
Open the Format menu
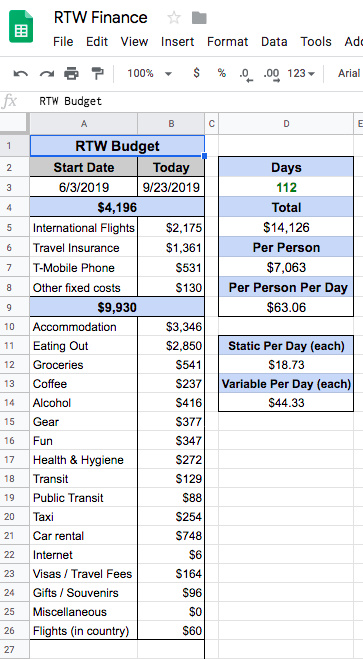pos(227,42)
